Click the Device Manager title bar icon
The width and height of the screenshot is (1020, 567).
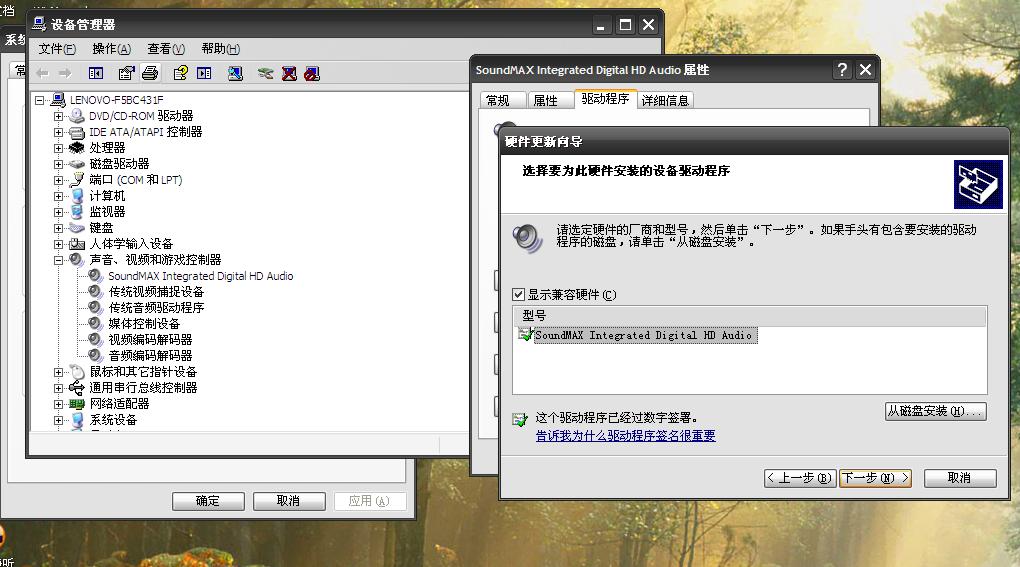point(39,24)
